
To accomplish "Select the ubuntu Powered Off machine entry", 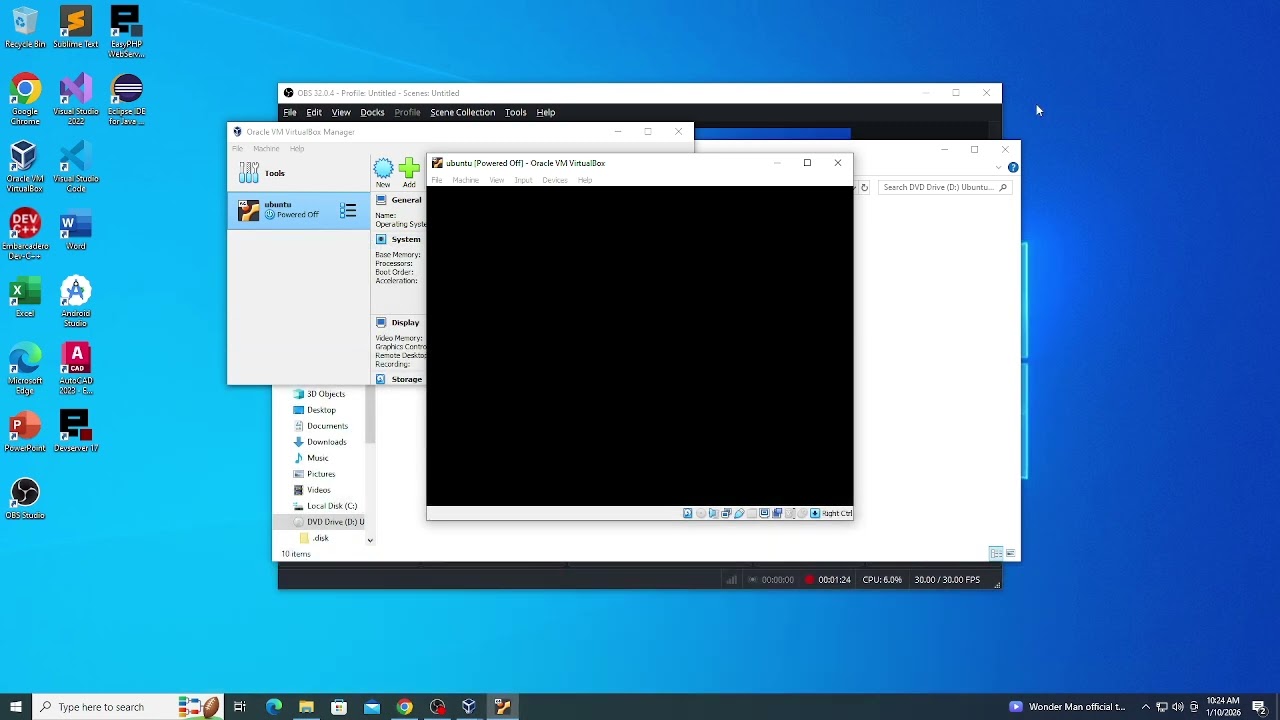I will [x=299, y=210].
